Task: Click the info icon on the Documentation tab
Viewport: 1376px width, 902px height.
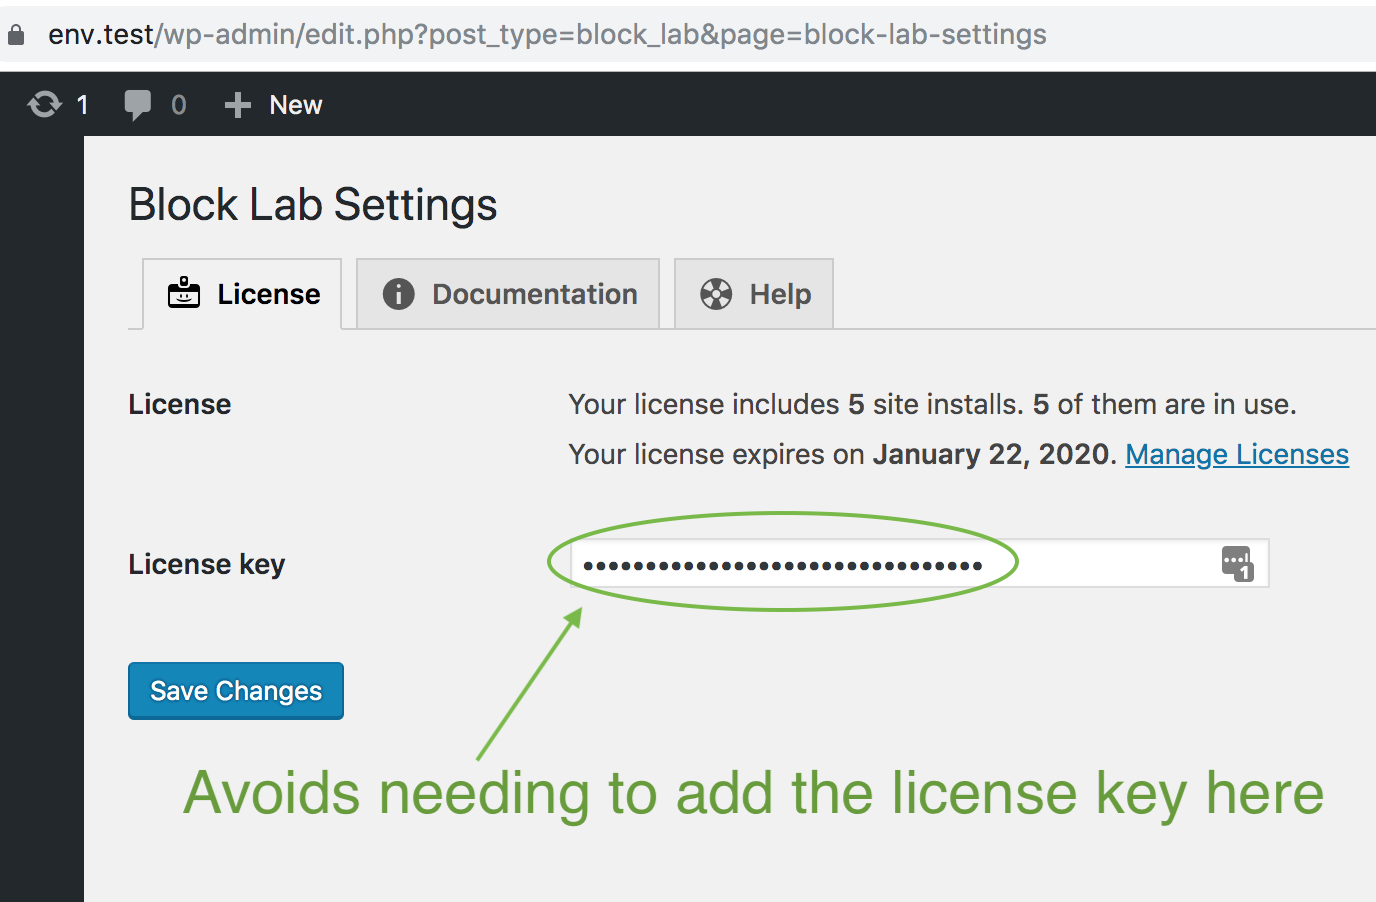Action: pos(398,293)
